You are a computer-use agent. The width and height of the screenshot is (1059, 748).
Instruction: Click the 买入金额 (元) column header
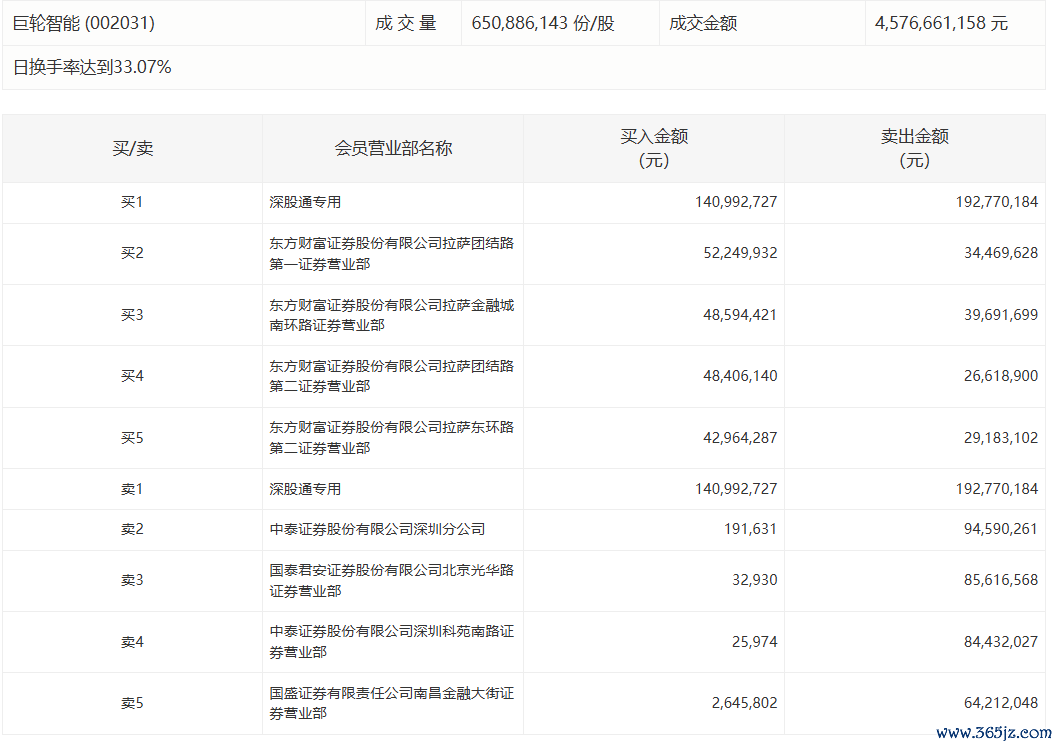[654, 148]
